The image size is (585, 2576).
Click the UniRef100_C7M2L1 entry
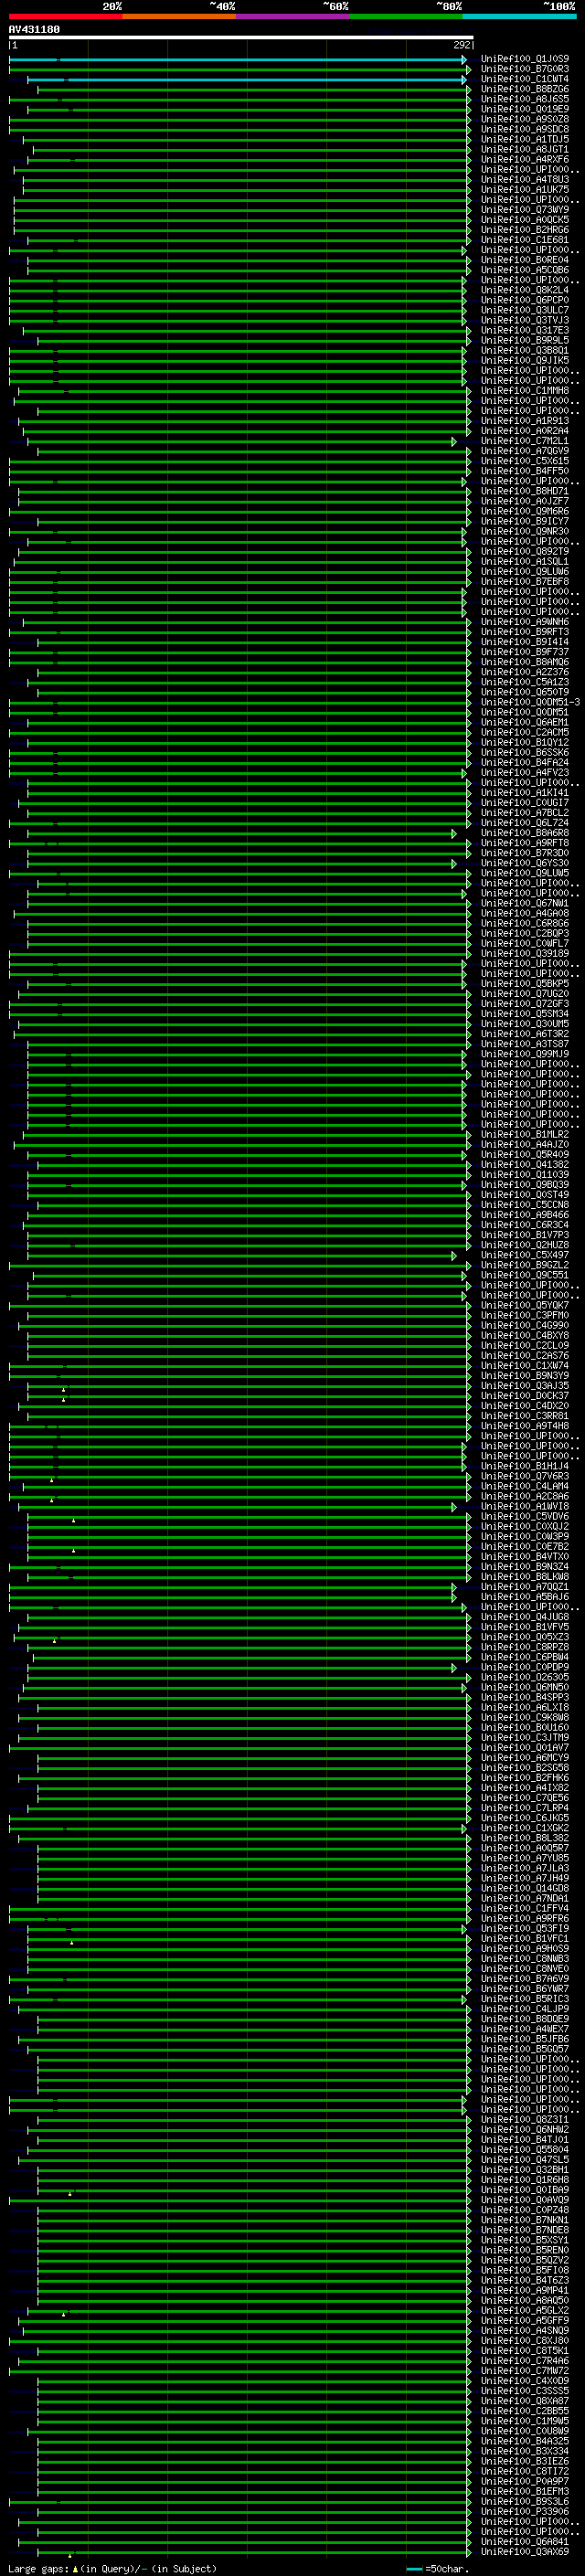click(525, 441)
